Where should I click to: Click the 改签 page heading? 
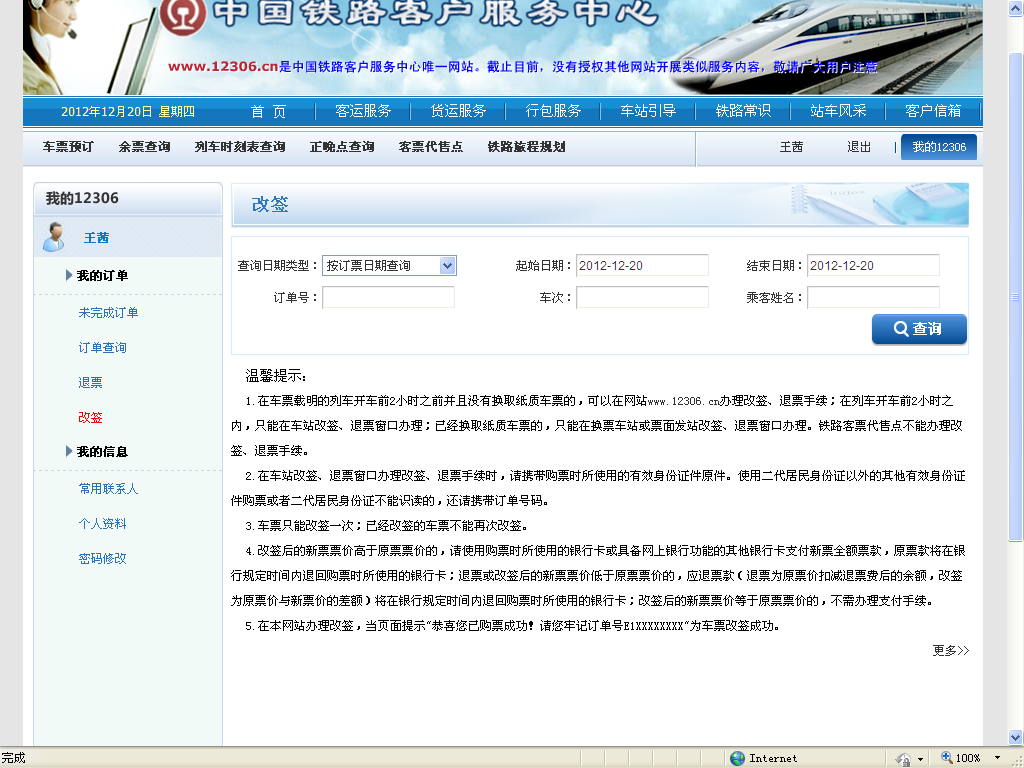[270, 204]
